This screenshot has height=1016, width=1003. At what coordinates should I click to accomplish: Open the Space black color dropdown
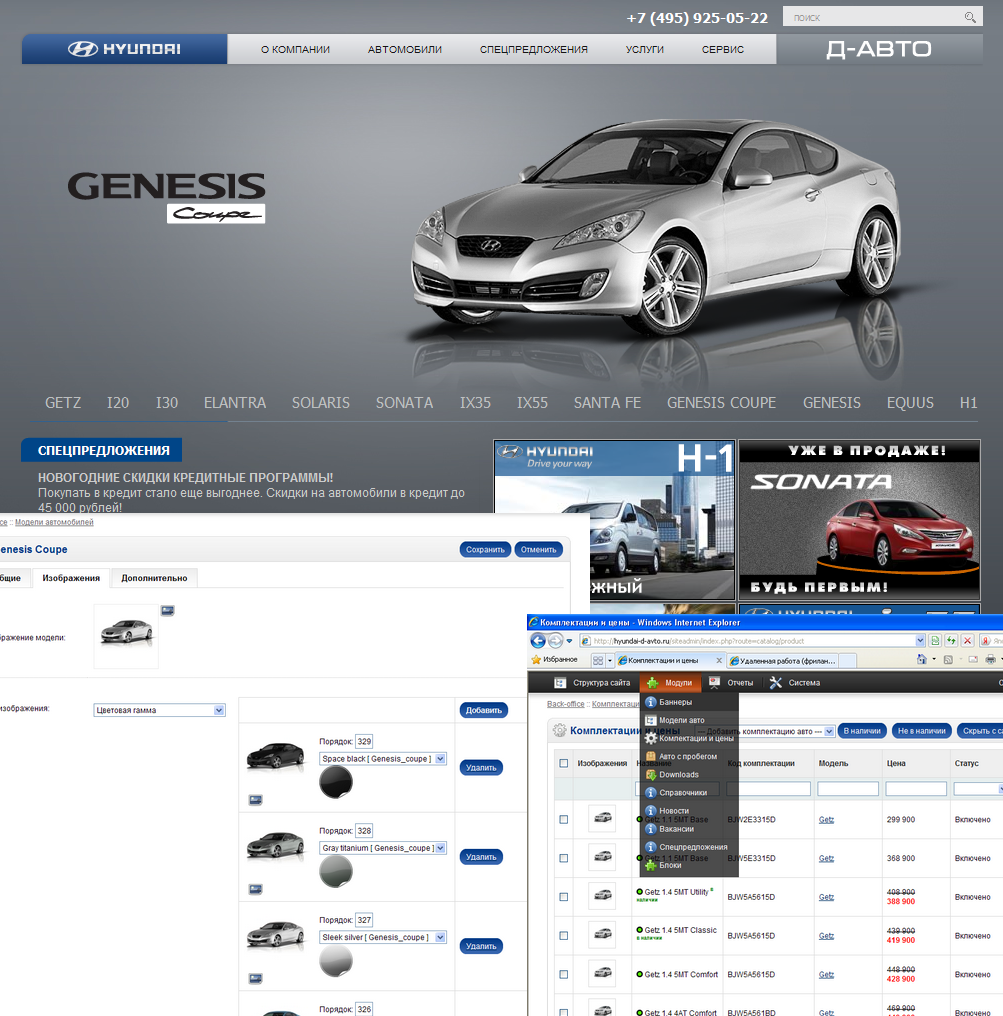(383, 759)
